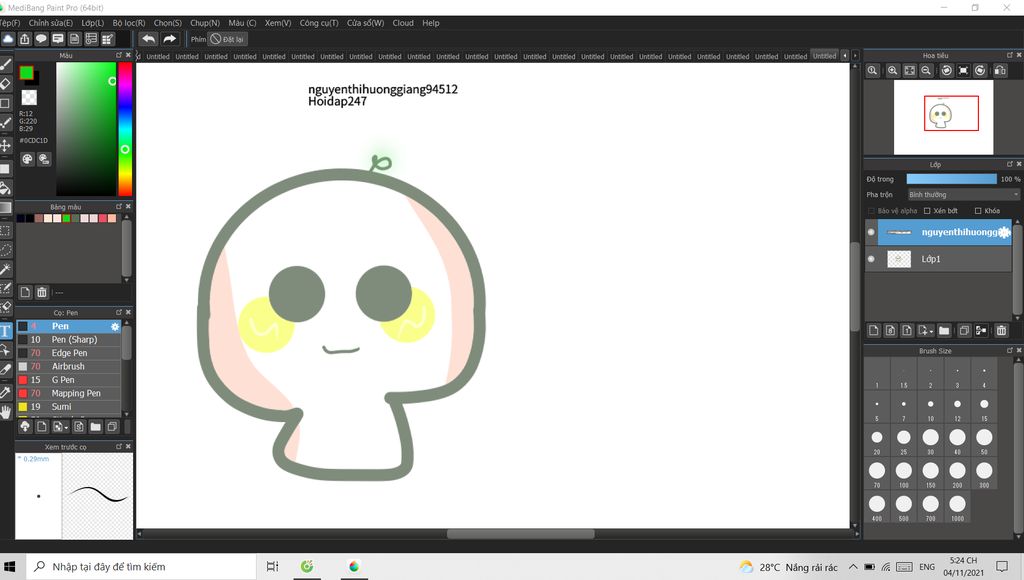The width and height of the screenshot is (1024, 580).
Task: Click the rainbow hue slider bar
Action: pyautogui.click(x=125, y=129)
